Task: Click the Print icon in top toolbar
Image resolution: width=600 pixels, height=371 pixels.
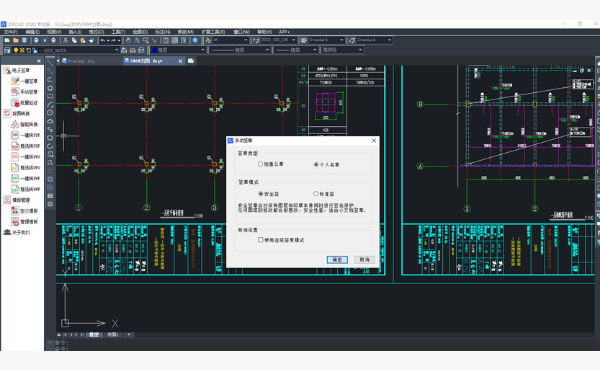Action: click(36, 40)
